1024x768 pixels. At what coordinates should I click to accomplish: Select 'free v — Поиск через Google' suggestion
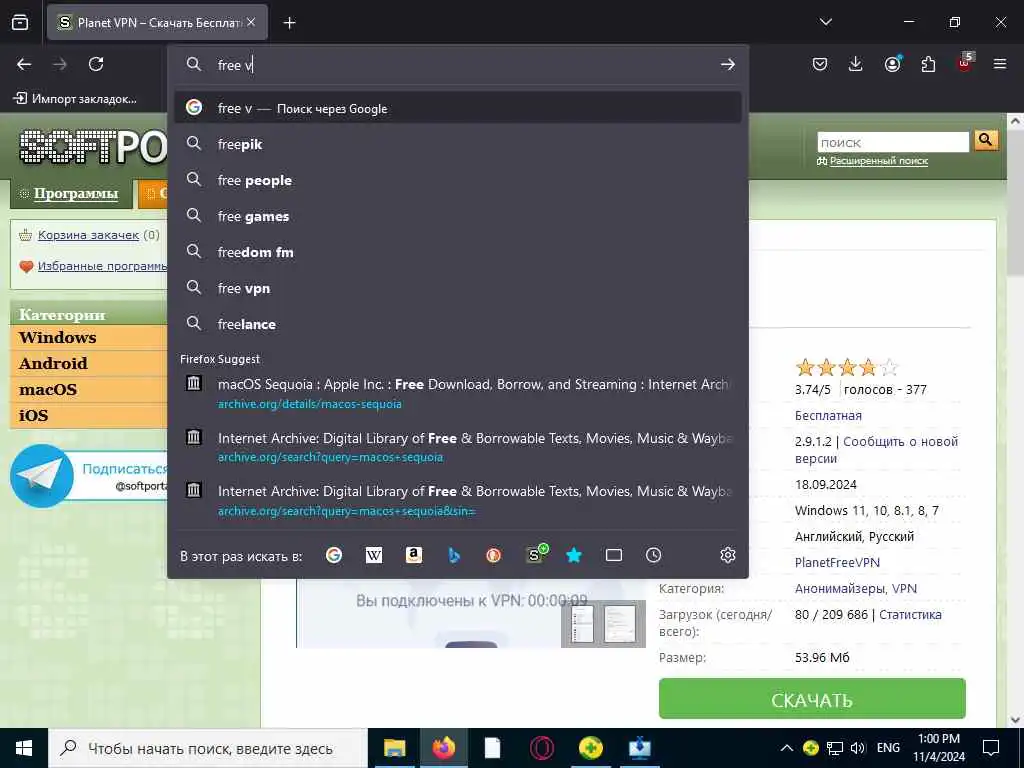coord(458,108)
